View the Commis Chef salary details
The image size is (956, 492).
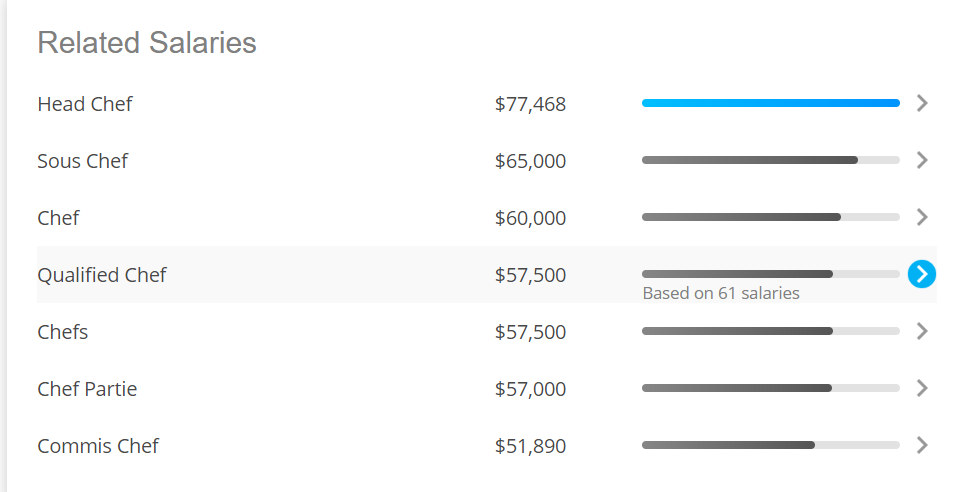98,446
